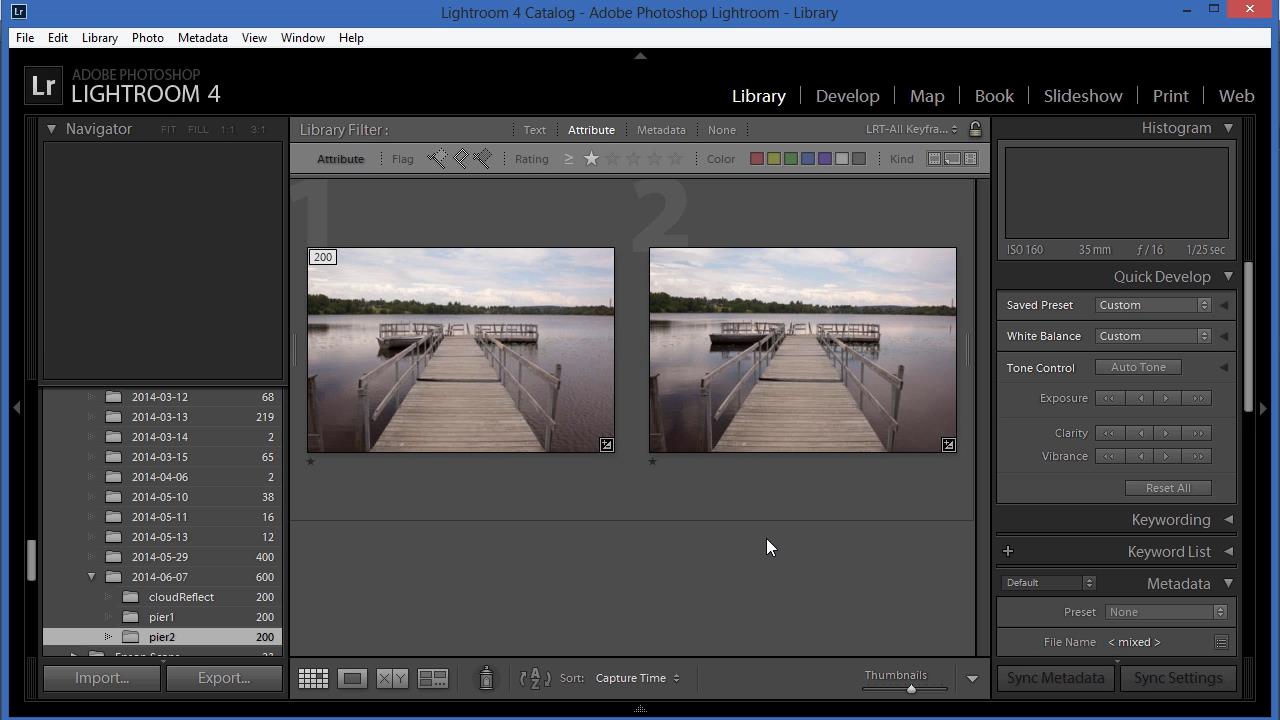
Task: Click the Sync Metadata button
Action: pyautogui.click(x=1055, y=678)
